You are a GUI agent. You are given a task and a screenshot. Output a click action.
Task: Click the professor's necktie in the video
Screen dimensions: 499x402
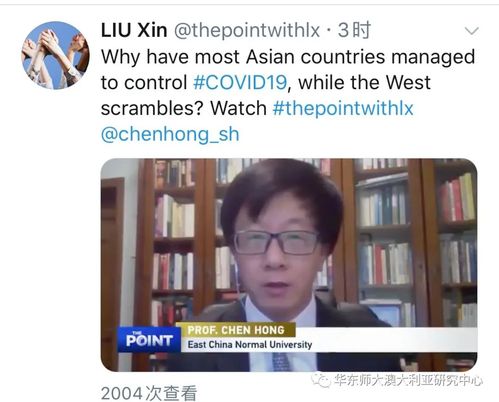pyautogui.click(x=281, y=362)
